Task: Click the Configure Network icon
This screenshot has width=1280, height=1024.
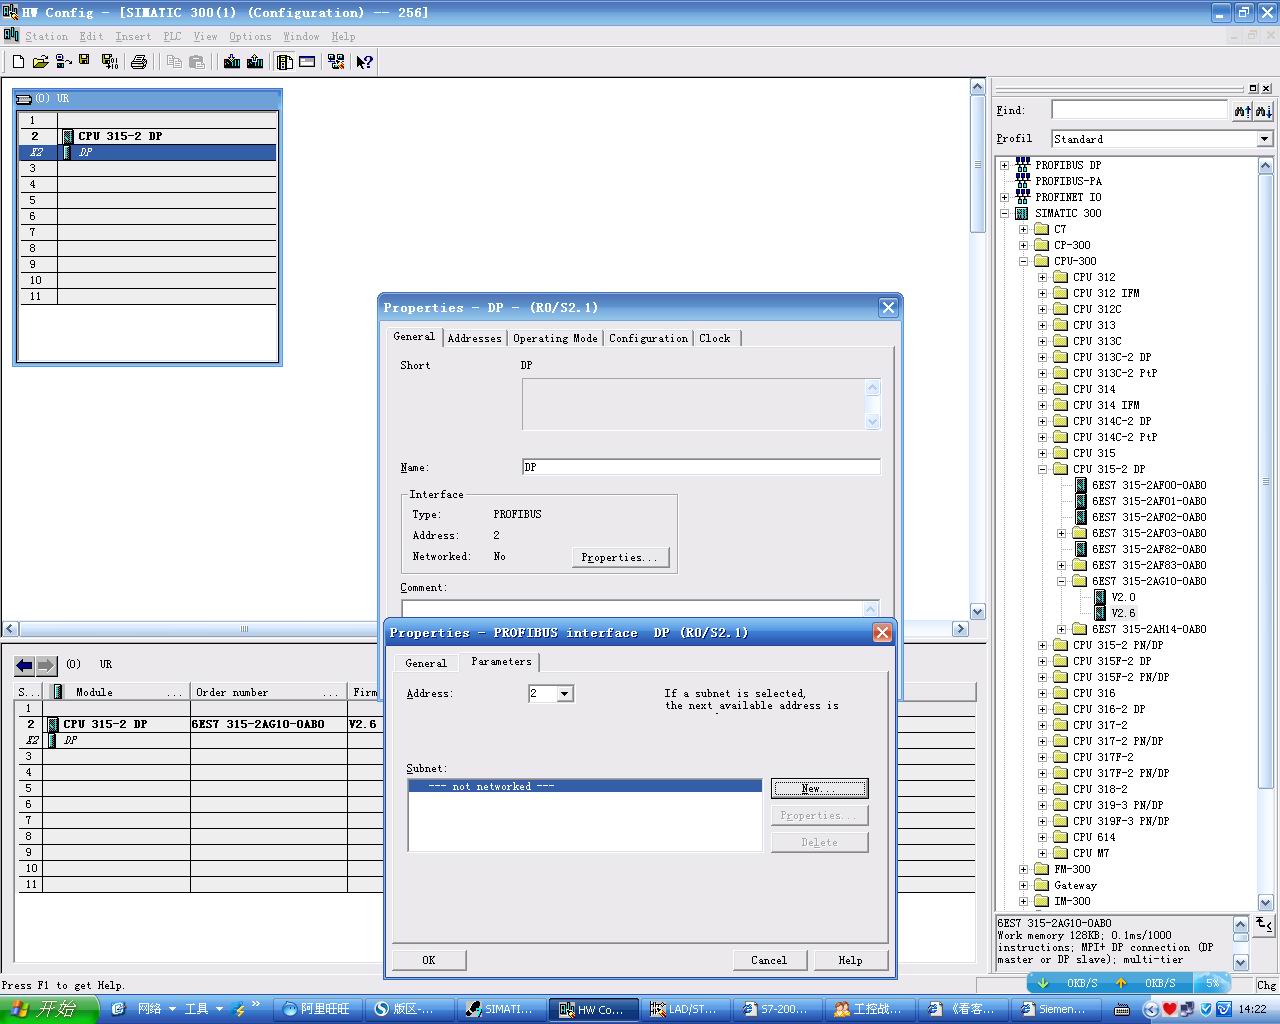Action: (336, 62)
